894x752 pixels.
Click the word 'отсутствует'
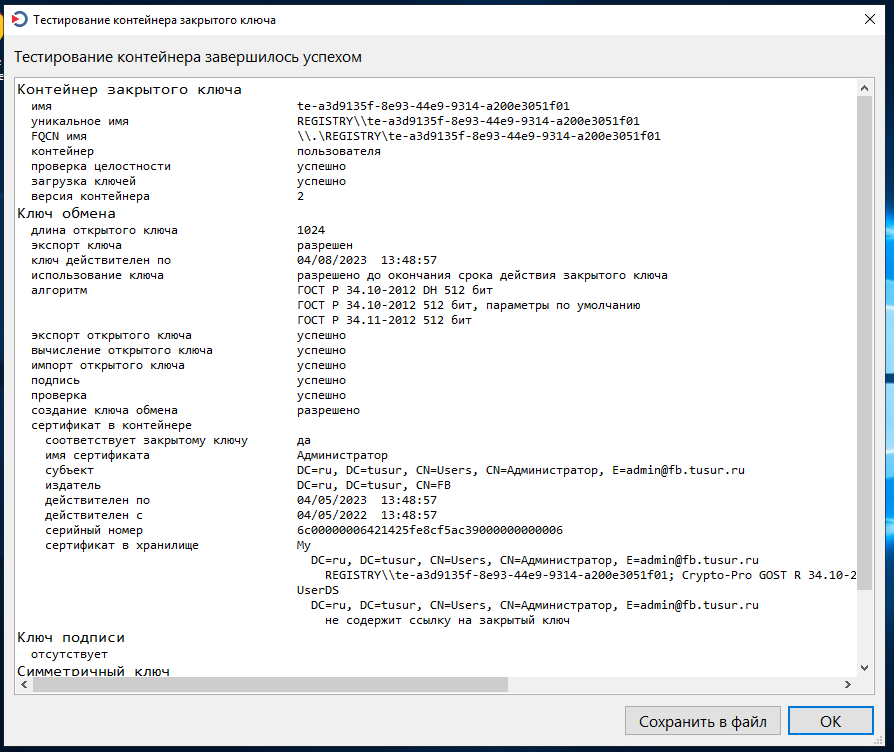click(x=69, y=654)
